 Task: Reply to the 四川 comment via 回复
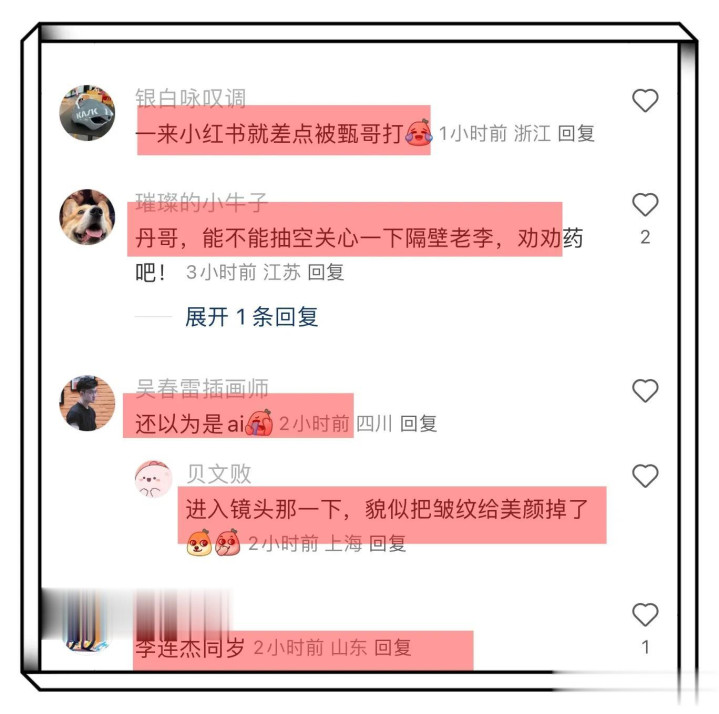(x=418, y=423)
